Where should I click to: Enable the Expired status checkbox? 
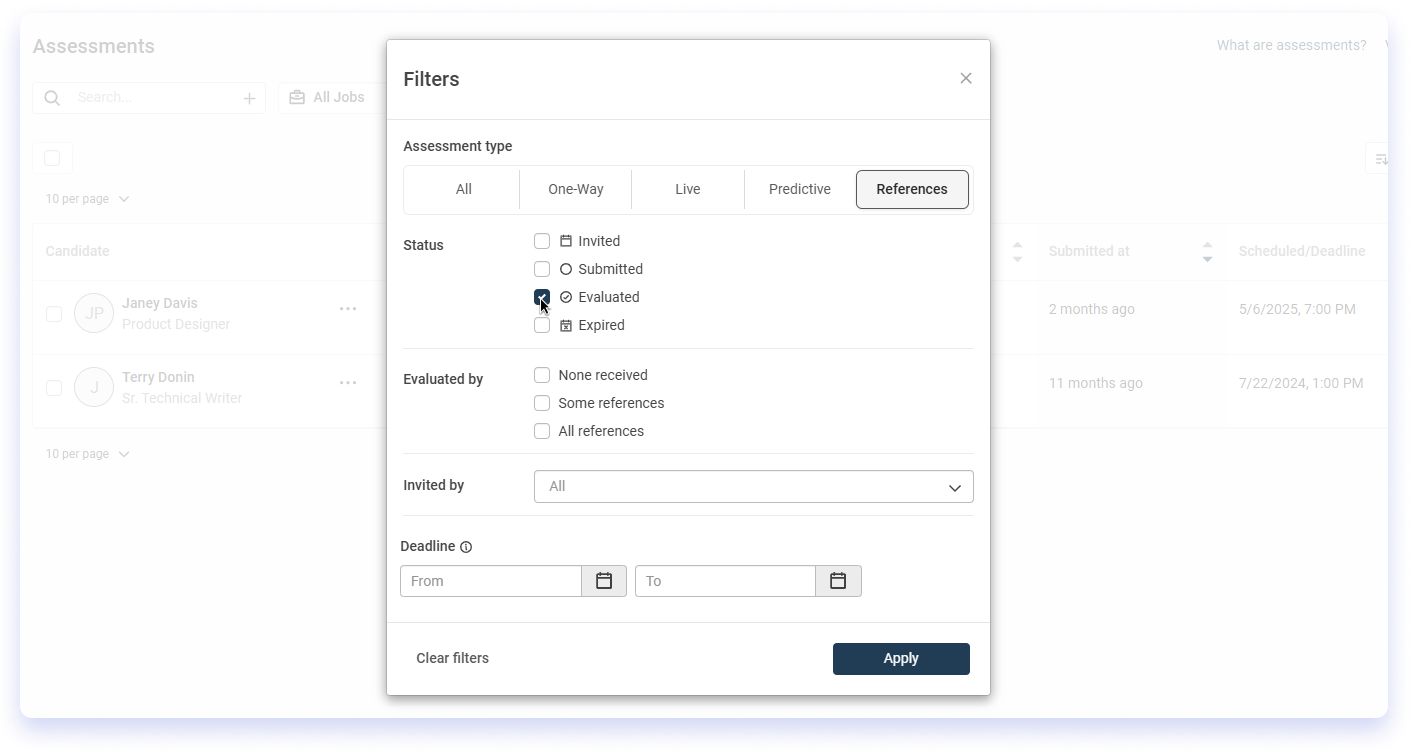(x=542, y=325)
